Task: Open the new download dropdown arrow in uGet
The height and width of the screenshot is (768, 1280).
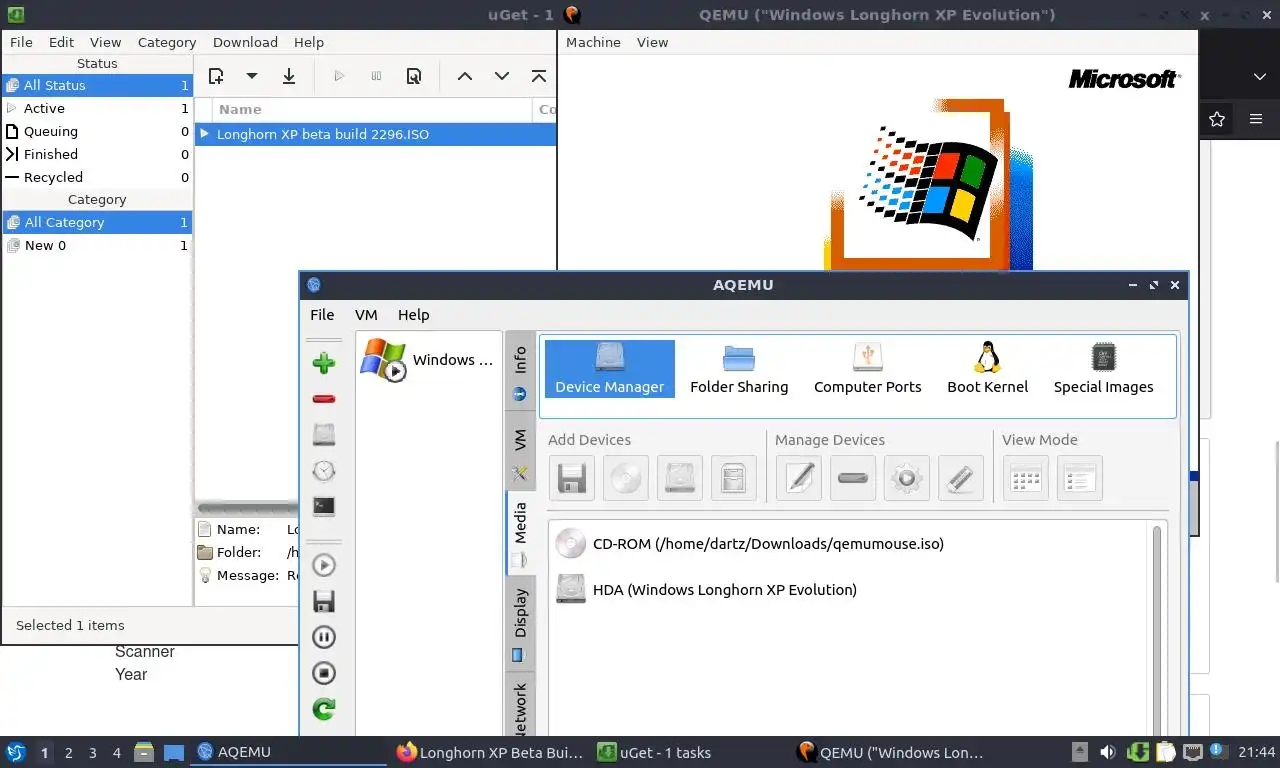Action: [x=252, y=76]
